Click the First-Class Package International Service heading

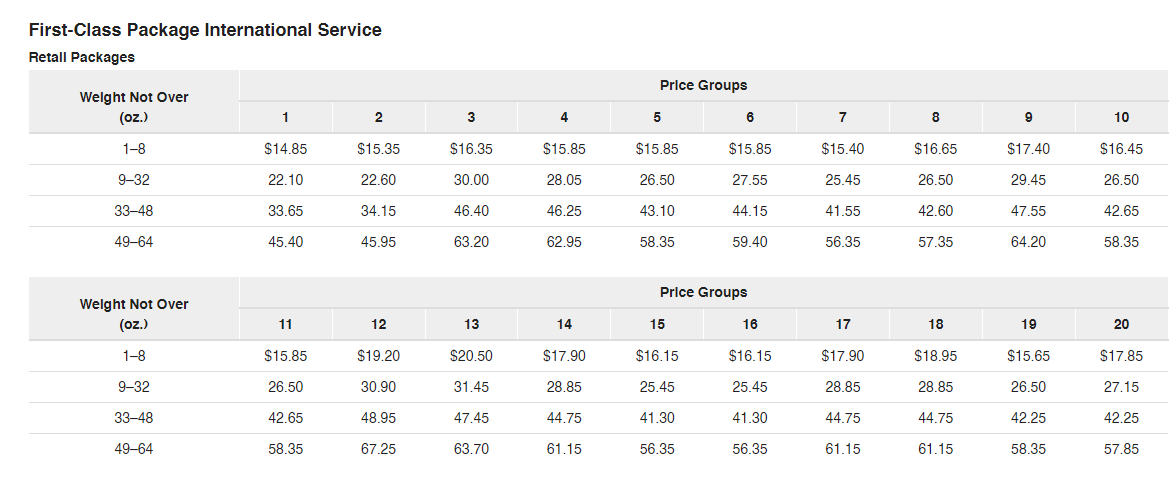coord(205,30)
